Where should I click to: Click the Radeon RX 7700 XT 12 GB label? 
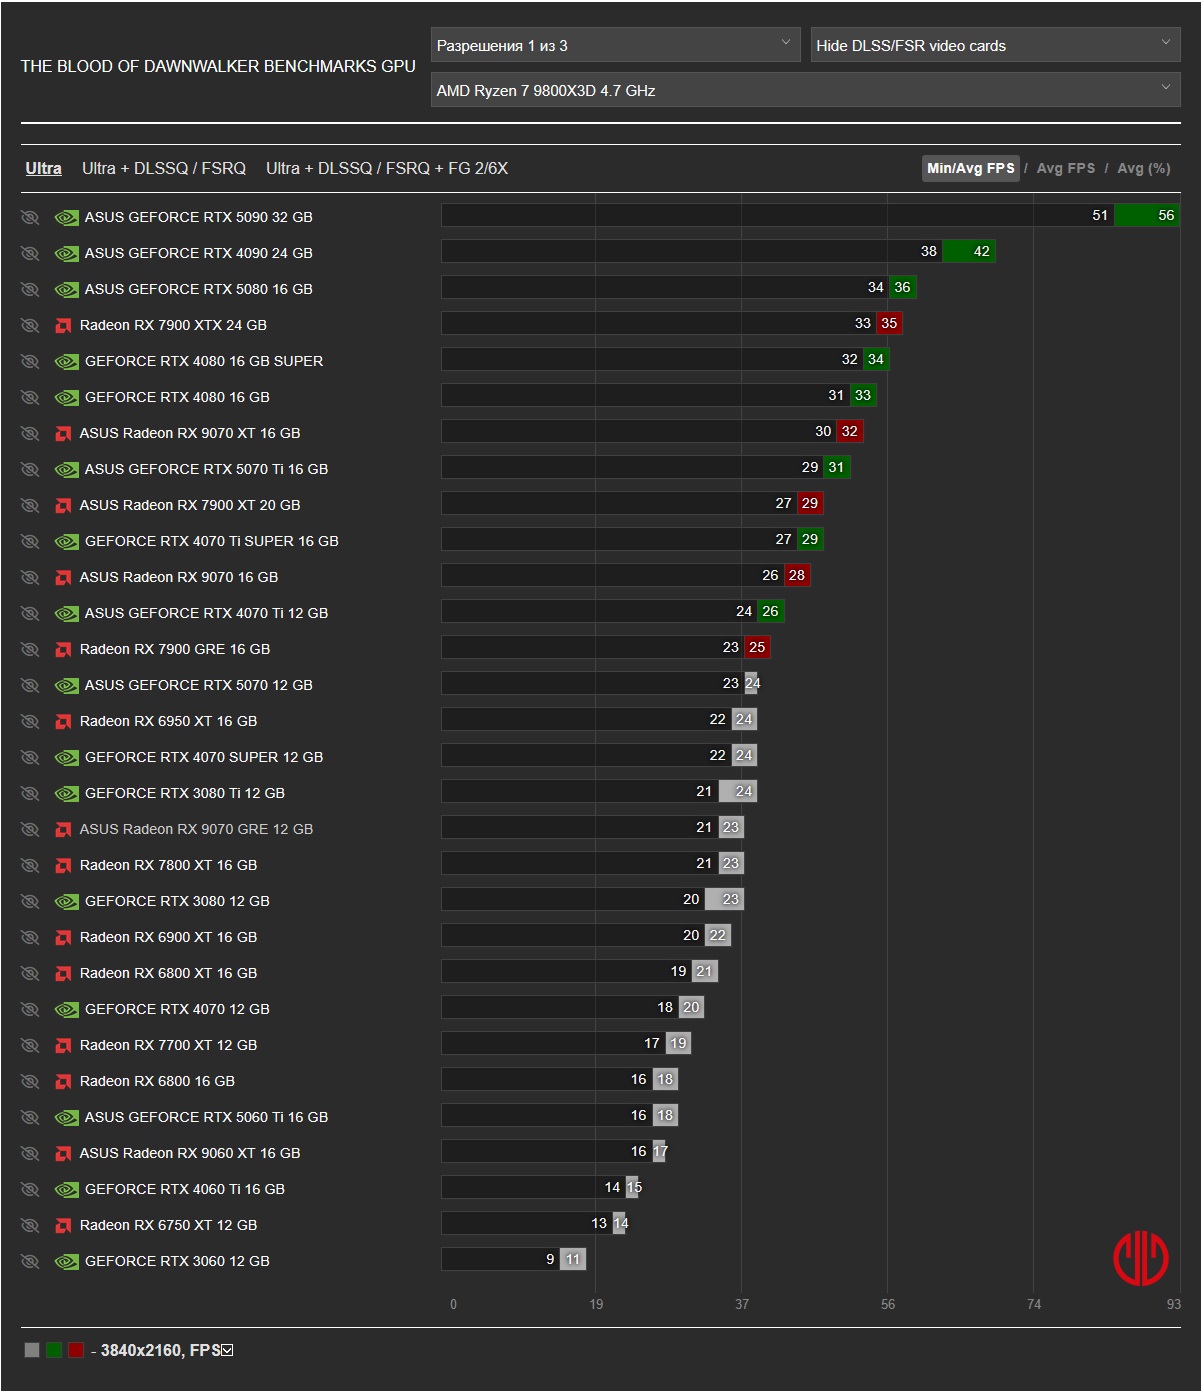click(168, 1045)
